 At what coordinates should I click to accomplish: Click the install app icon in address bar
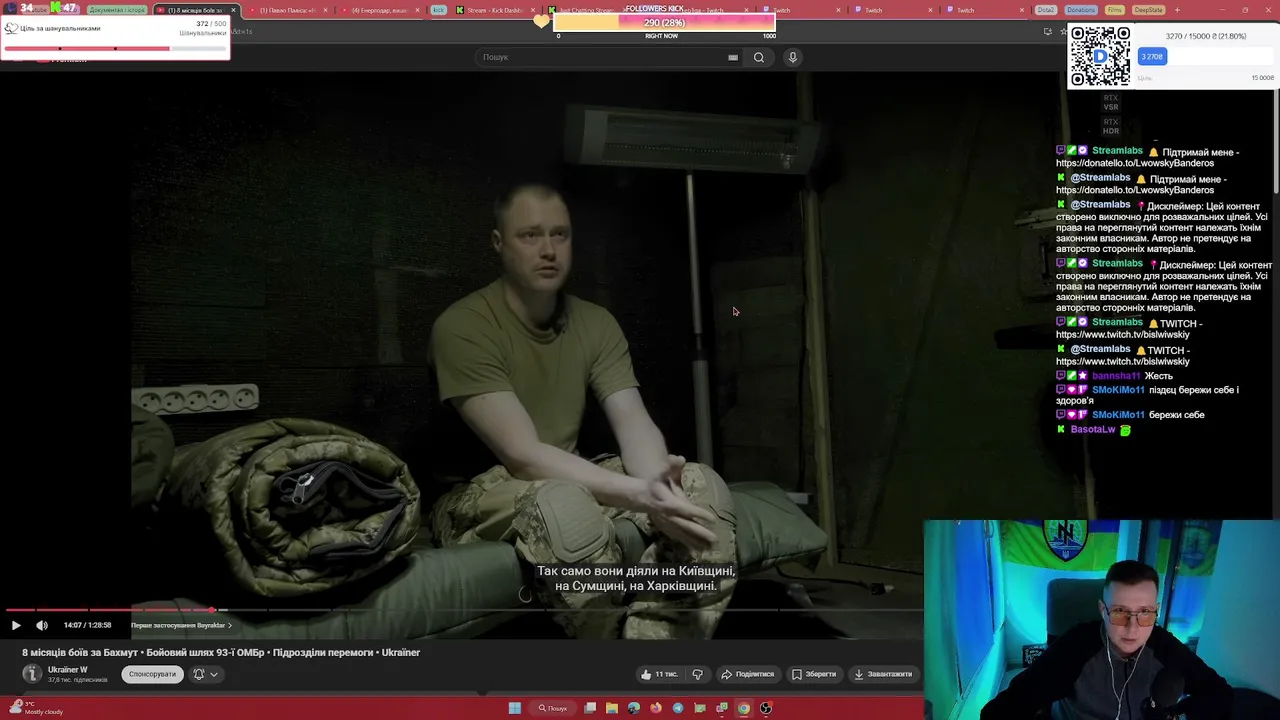pyautogui.click(x=1047, y=32)
